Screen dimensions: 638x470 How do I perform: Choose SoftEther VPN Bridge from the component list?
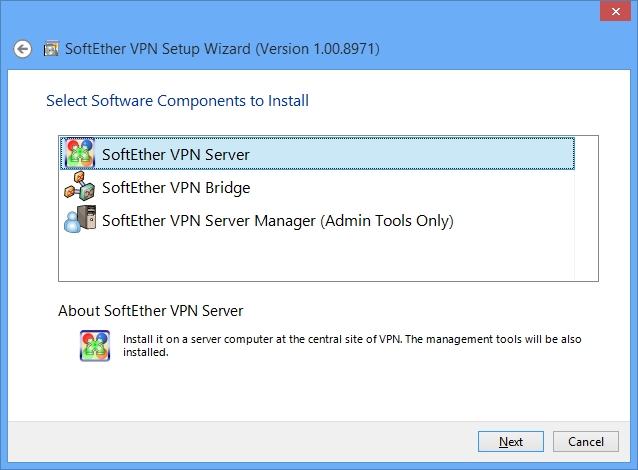176,188
